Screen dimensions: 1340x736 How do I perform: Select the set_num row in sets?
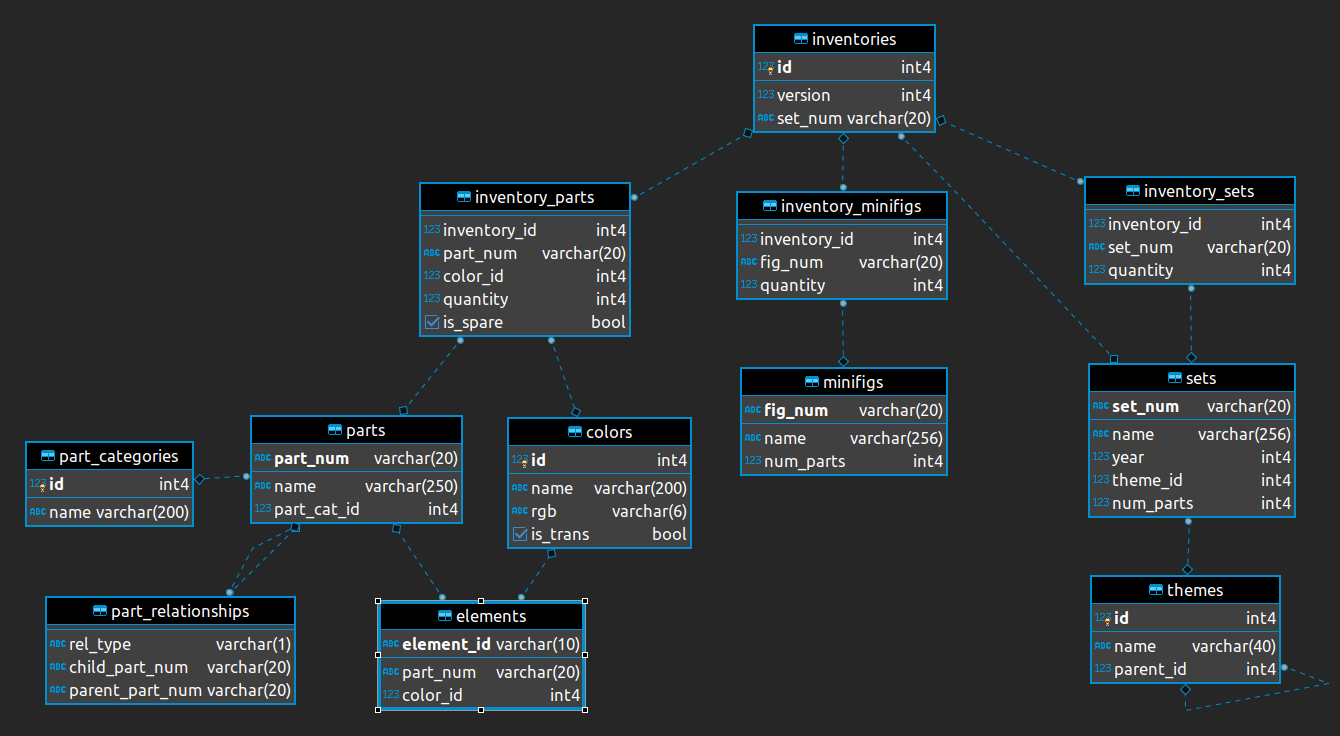pos(1190,406)
